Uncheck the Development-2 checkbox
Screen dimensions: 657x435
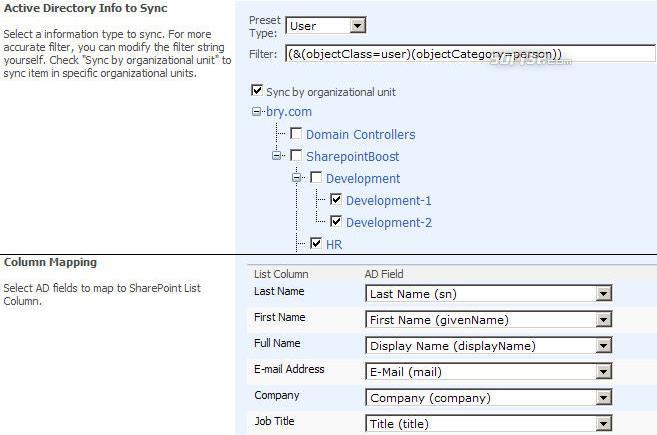coord(336,221)
